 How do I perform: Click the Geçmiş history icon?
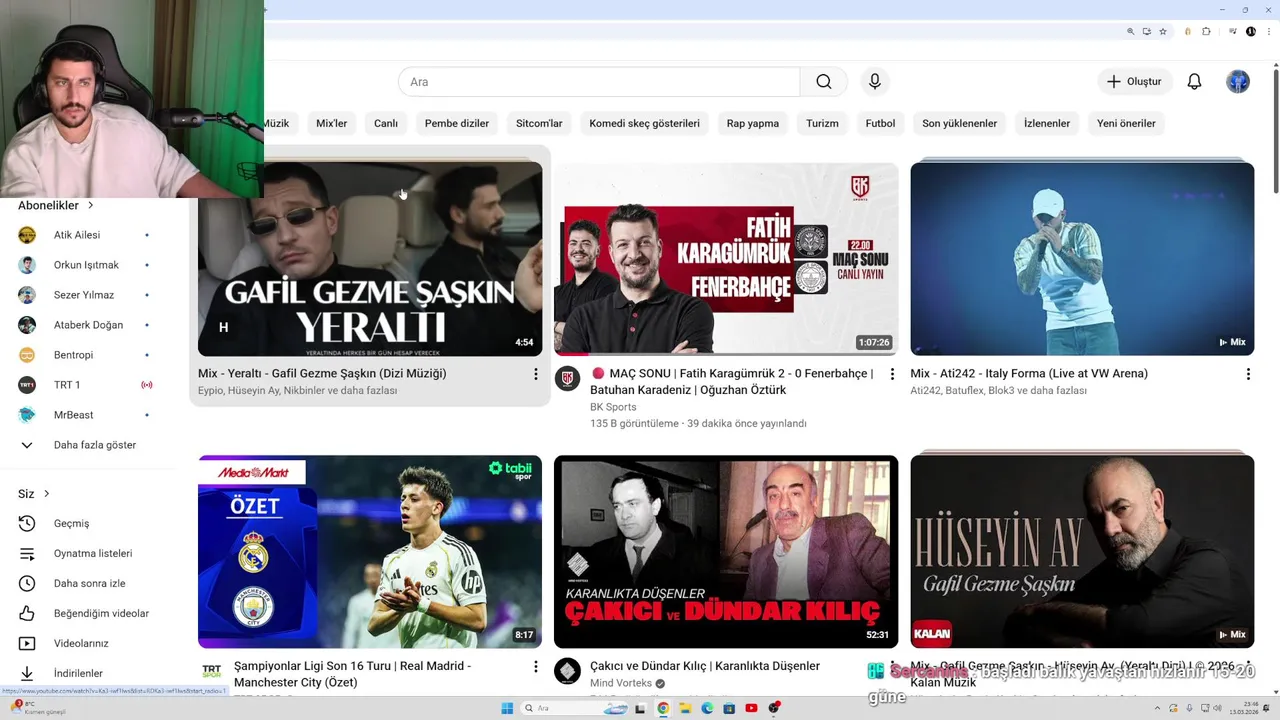[x=27, y=523]
